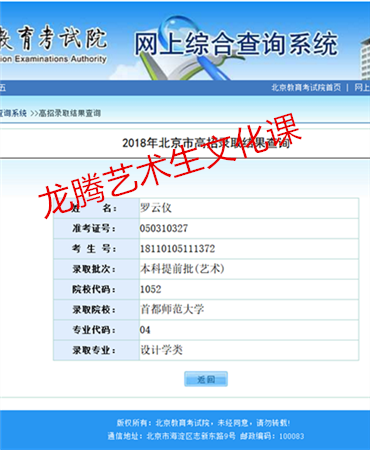Click the 录取专业 value 设计学类
The height and width of the screenshot is (450, 370).
tap(161, 350)
